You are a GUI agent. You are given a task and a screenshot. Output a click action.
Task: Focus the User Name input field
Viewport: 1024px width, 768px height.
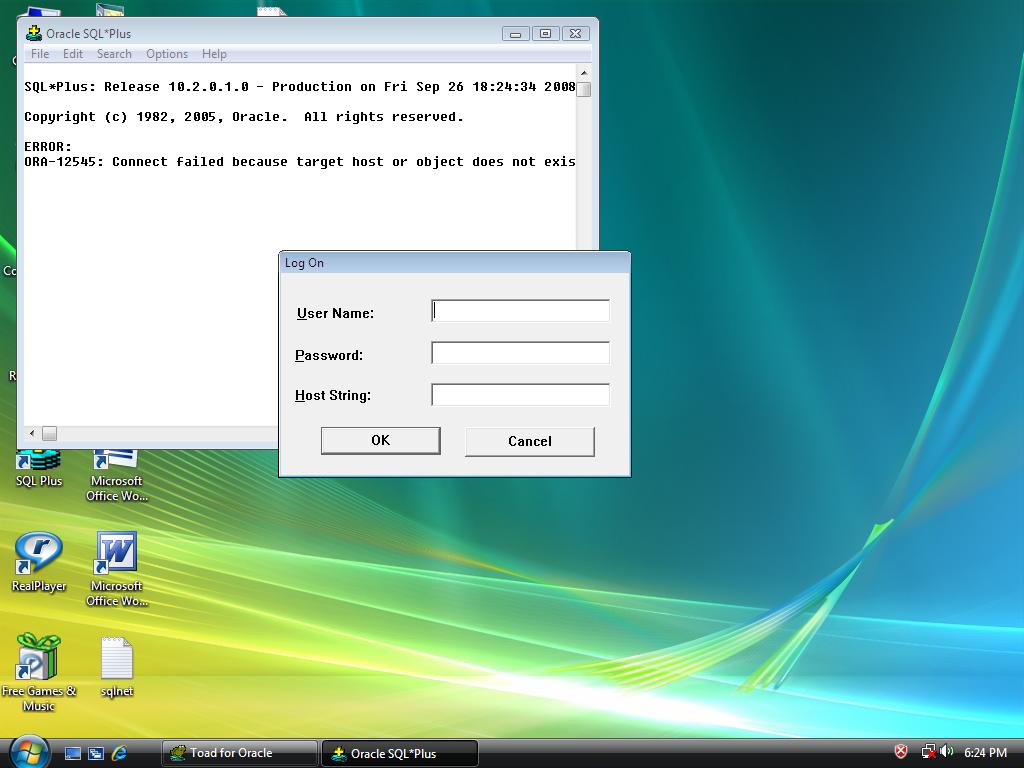tap(520, 311)
